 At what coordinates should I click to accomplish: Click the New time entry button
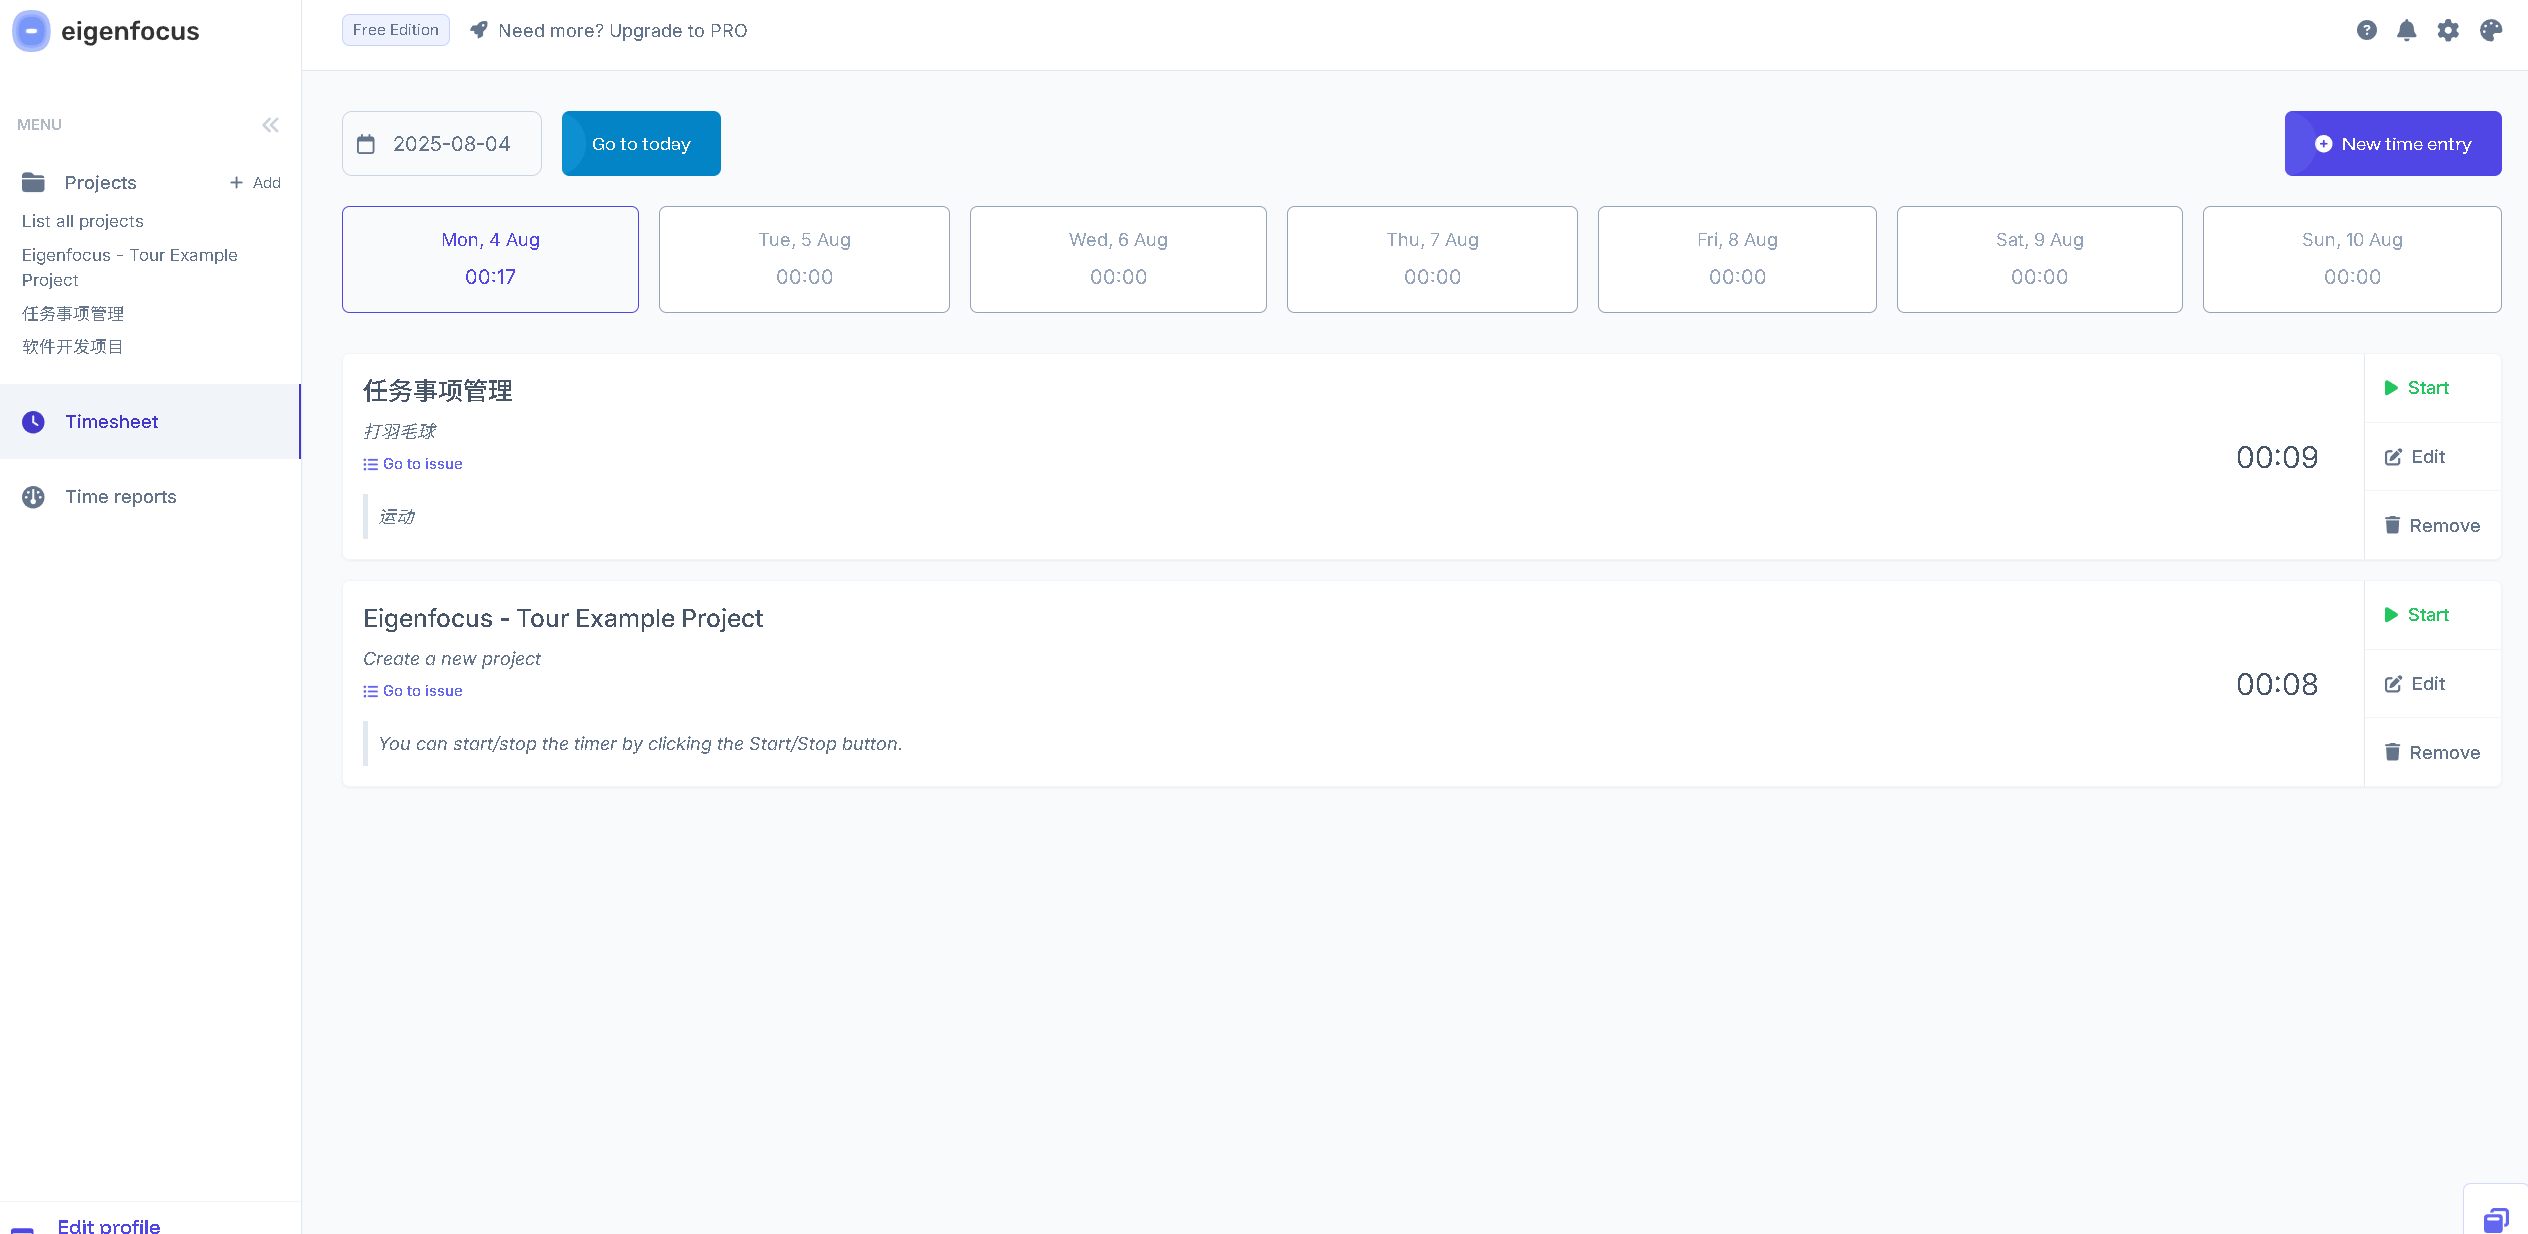(x=2392, y=144)
